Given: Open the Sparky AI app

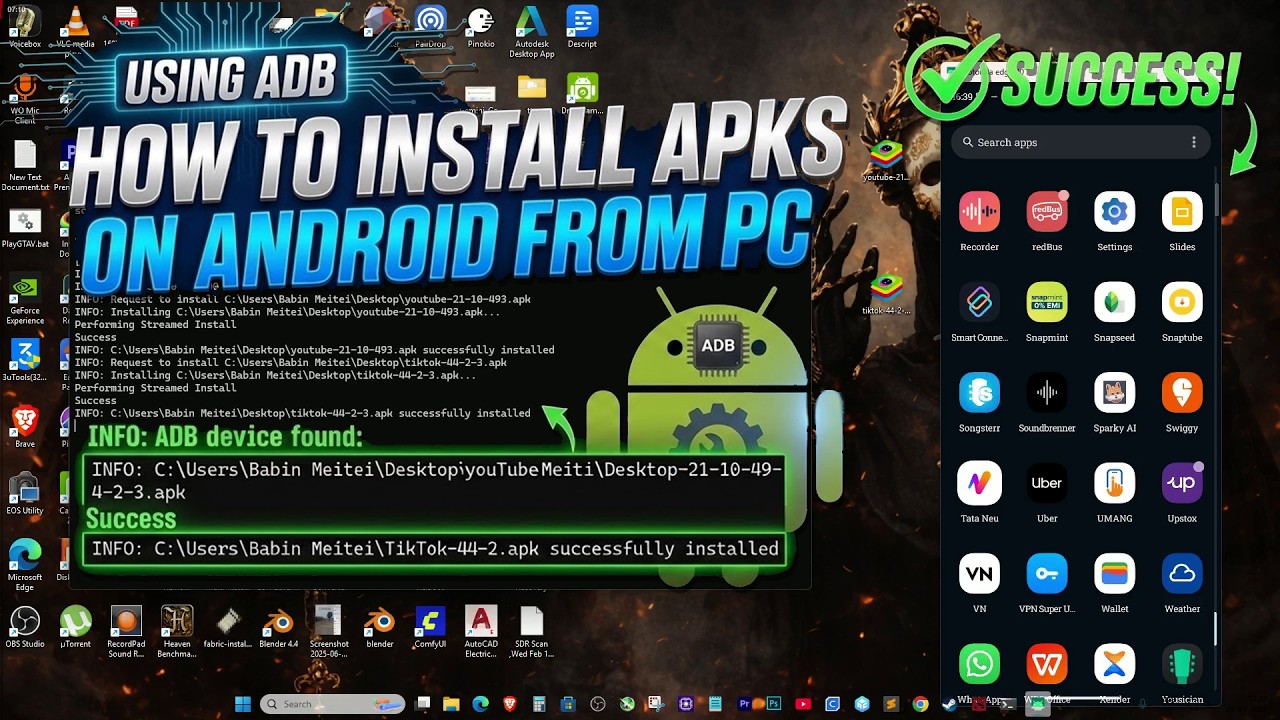Looking at the screenshot, I should [x=1114, y=393].
